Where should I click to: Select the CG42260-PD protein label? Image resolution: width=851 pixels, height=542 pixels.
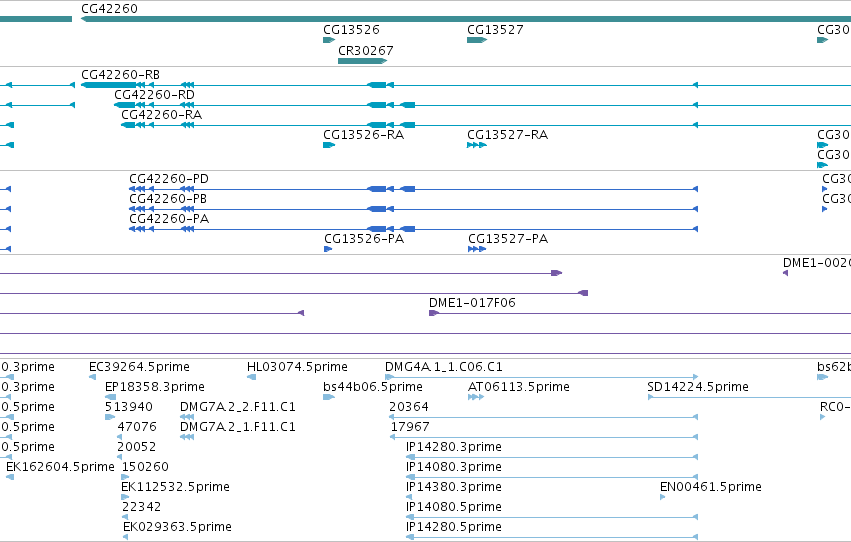169,179
